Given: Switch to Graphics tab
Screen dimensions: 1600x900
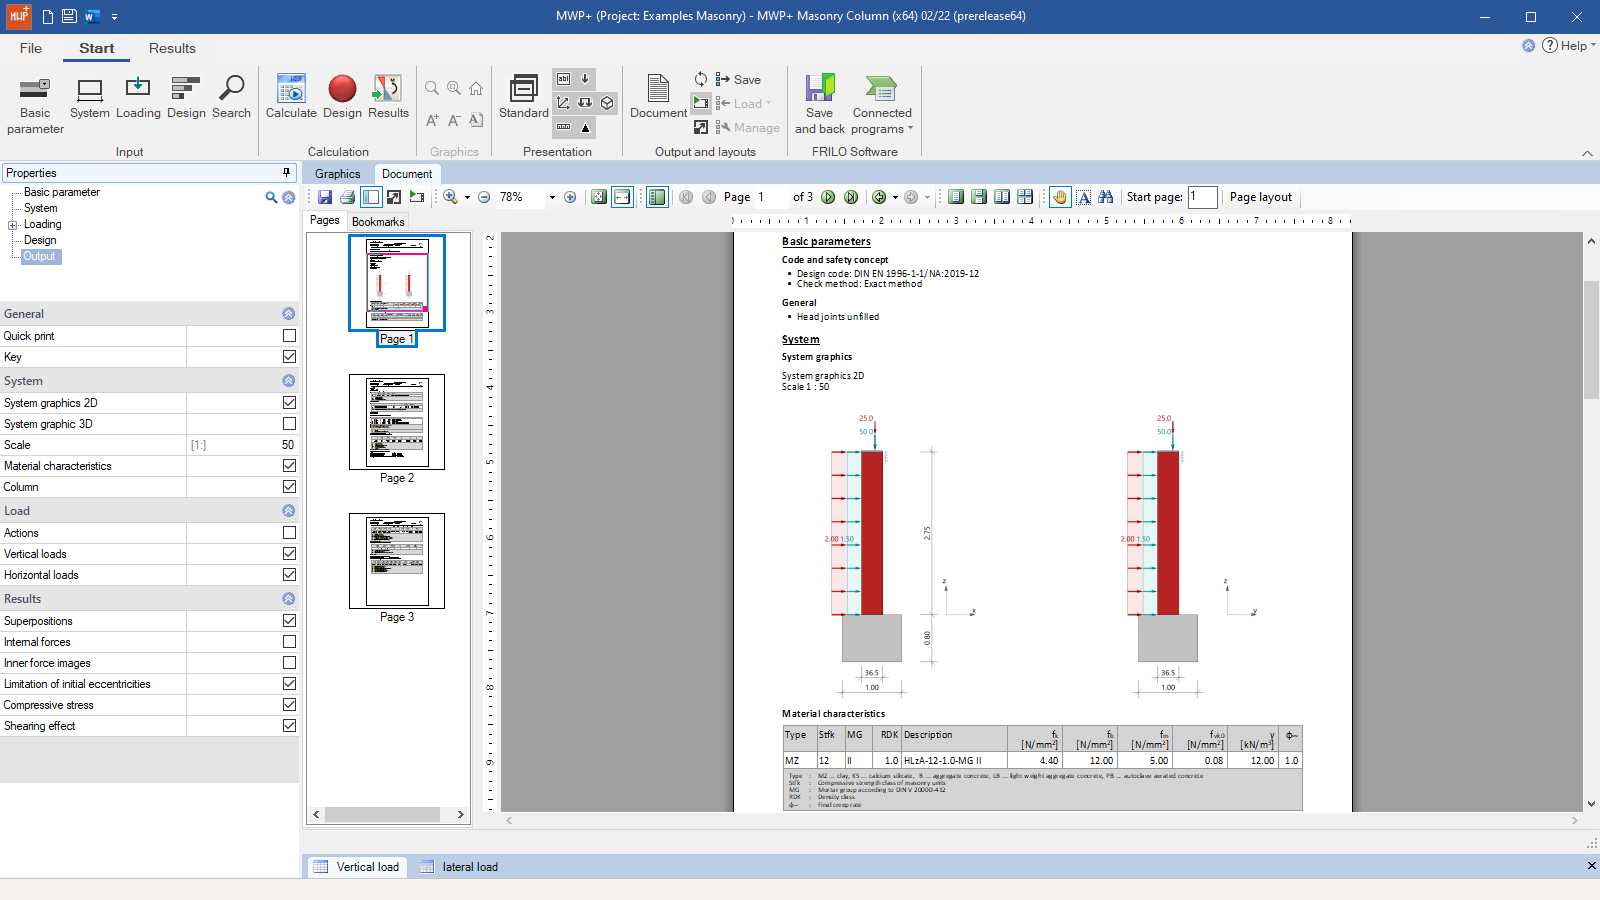Looking at the screenshot, I should coord(337,174).
